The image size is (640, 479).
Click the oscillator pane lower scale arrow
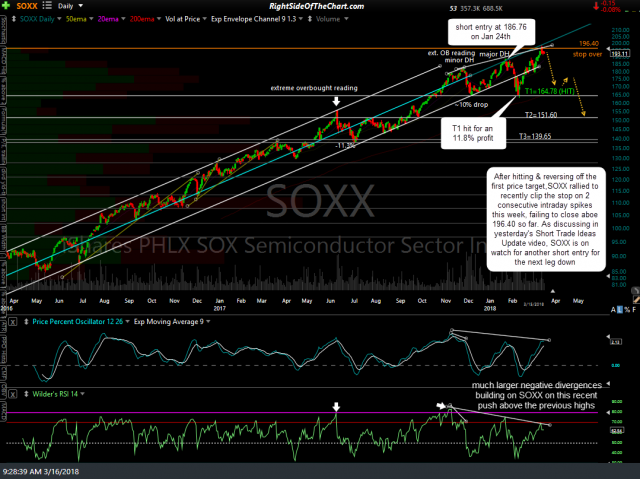click(x=608, y=384)
